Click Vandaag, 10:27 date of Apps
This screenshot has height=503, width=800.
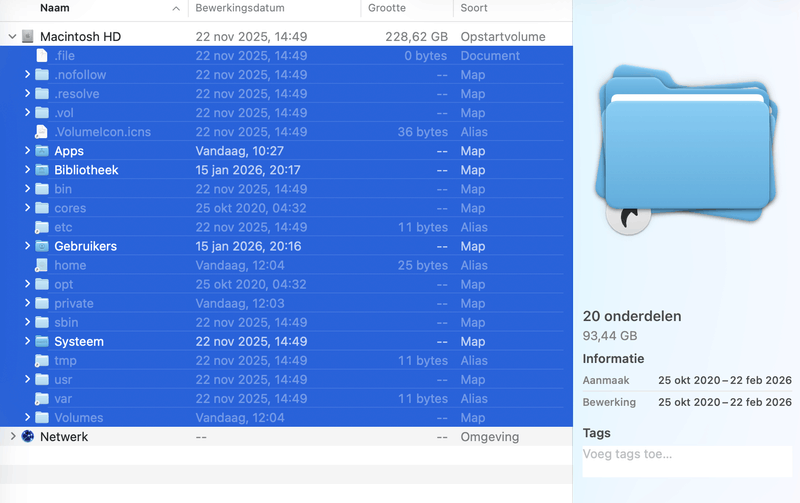click(239, 151)
